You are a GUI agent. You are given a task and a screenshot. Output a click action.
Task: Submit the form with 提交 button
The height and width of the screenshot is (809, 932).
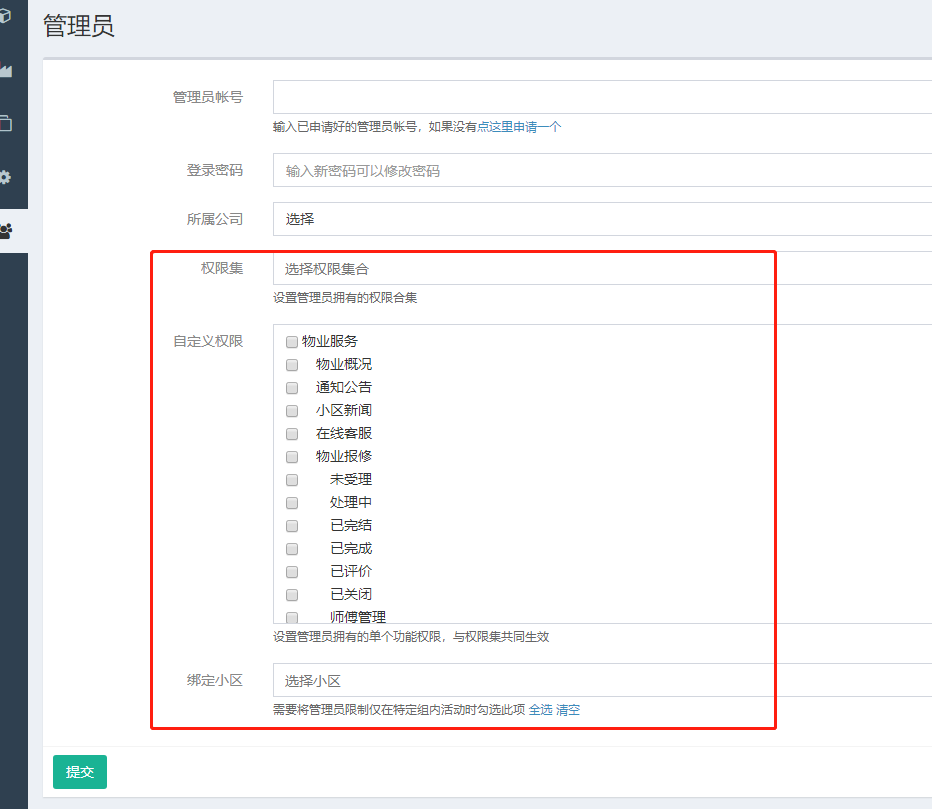pyautogui.click(x=80, y=772)
